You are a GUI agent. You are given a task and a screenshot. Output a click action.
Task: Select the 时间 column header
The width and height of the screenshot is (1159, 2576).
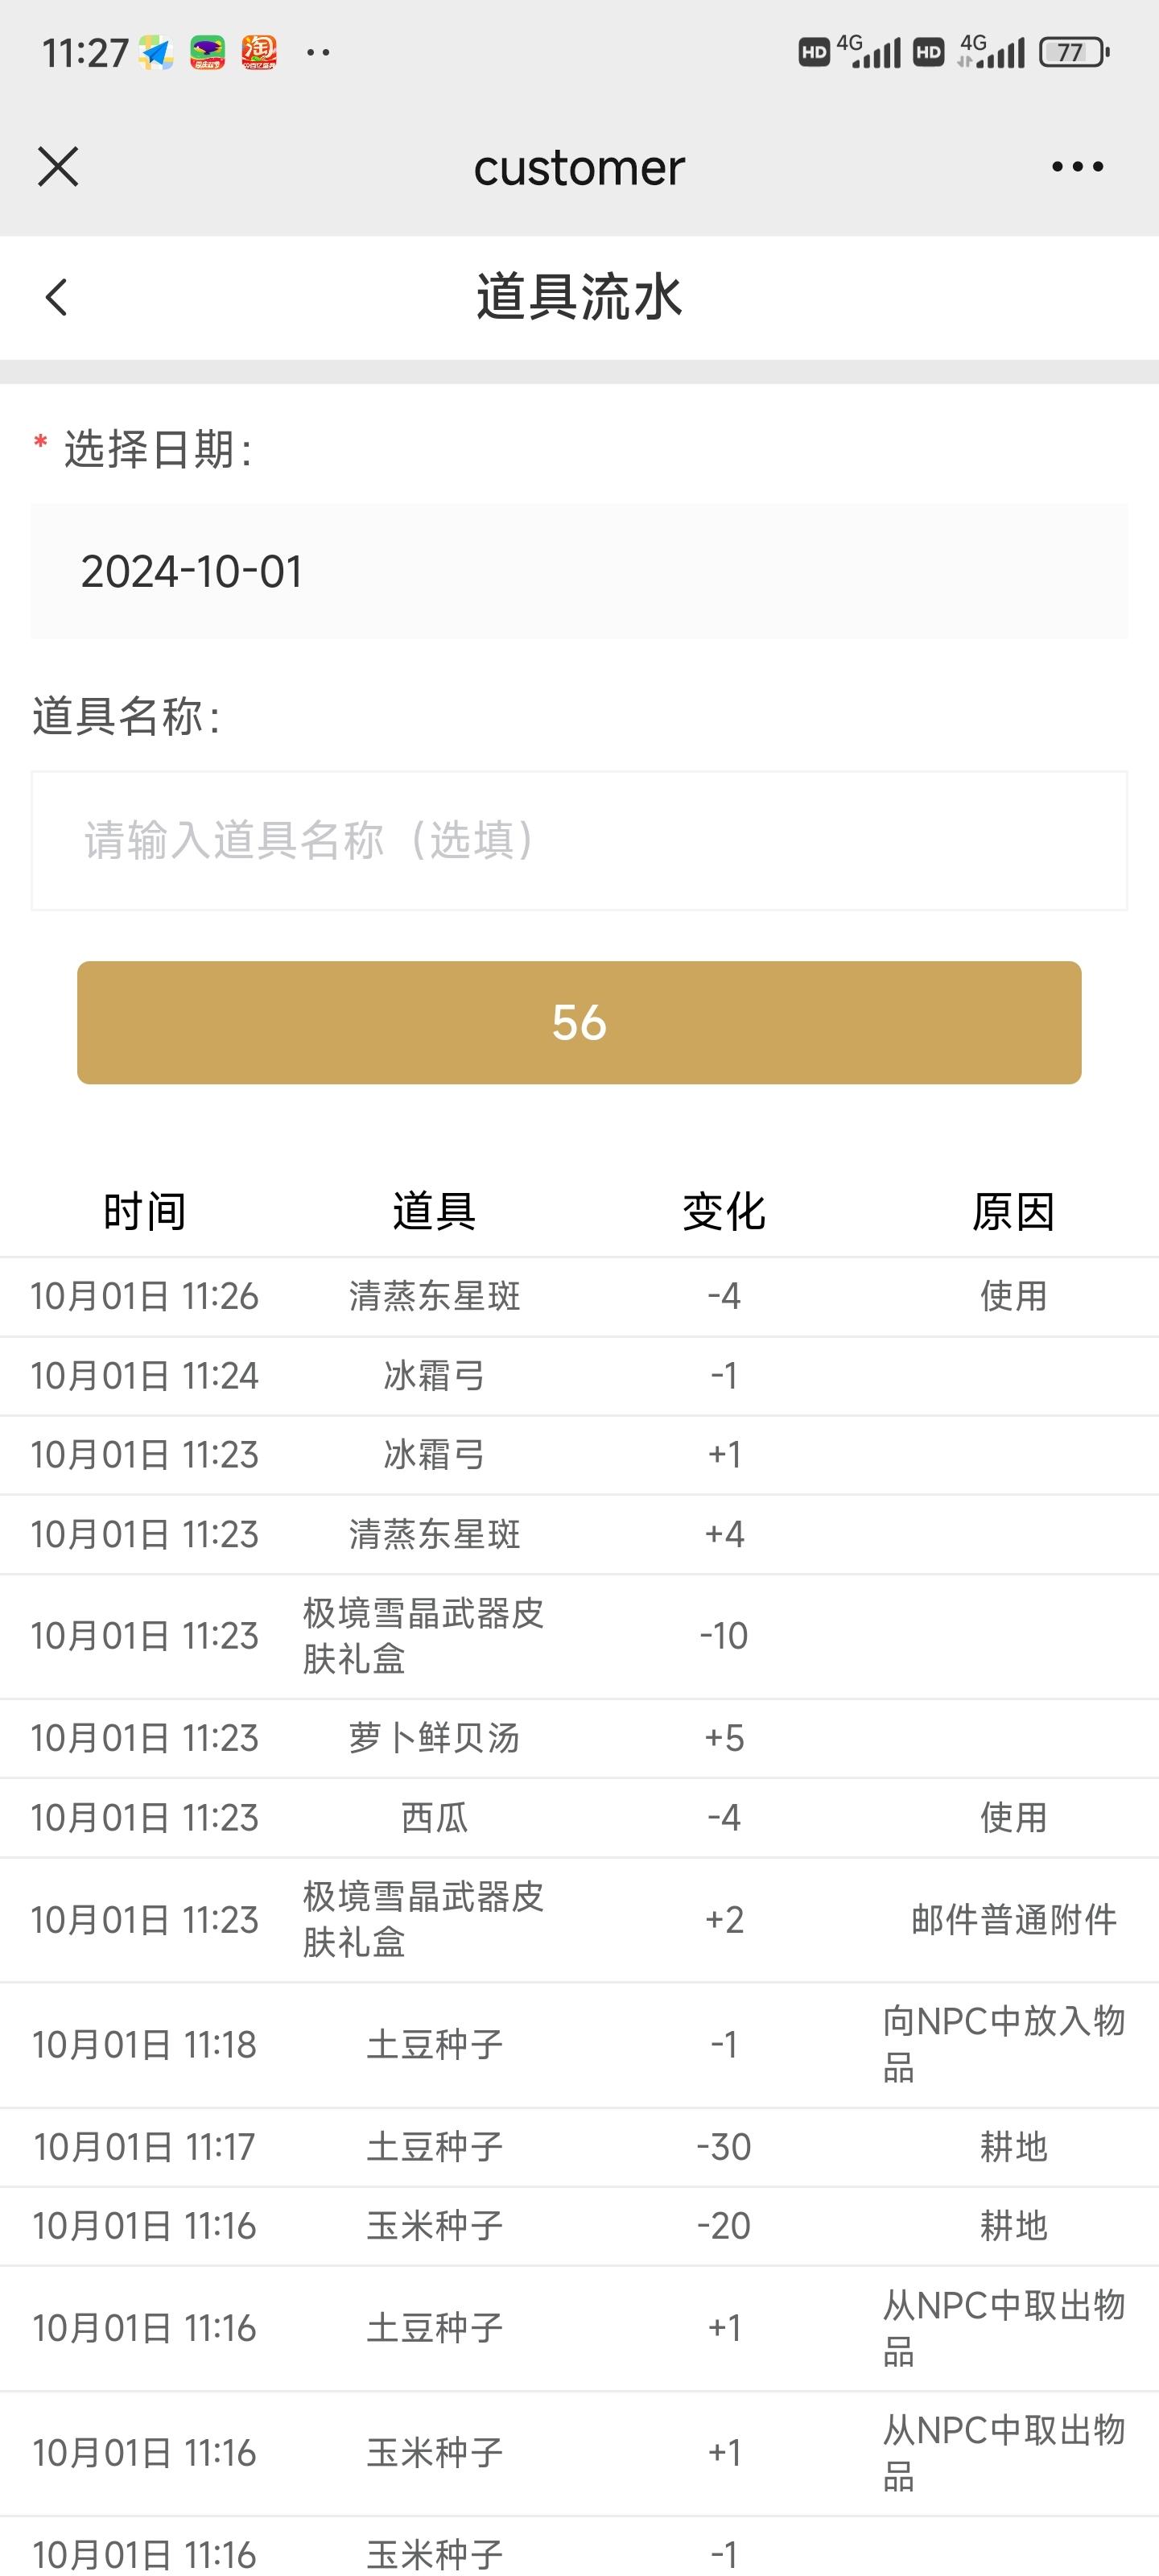click(145, 1211)
